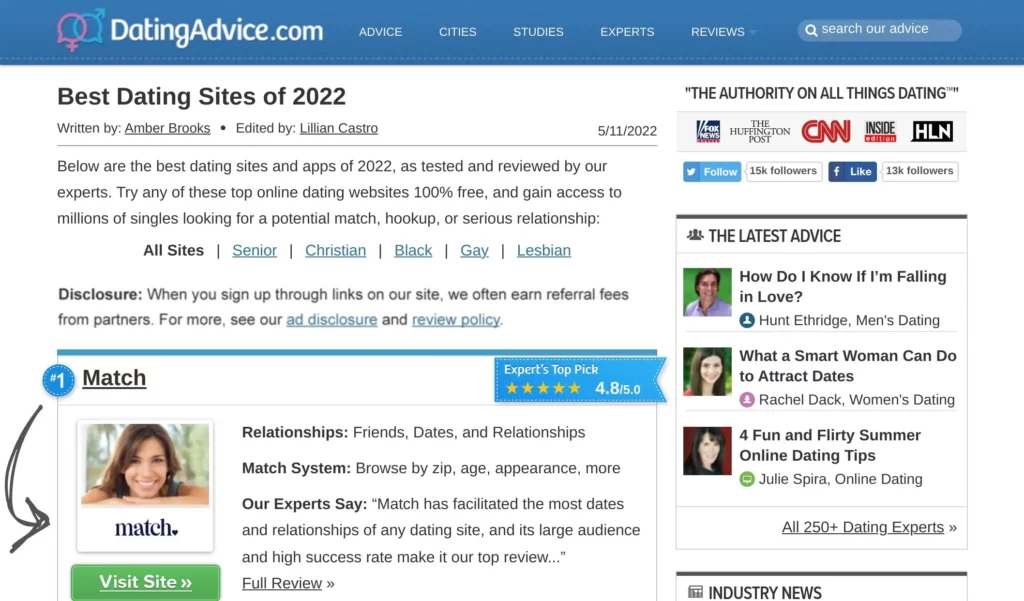1024x601 pixels.
Task: Click the search magnifier icon
Action: pyautogui.click(x=811, y=30)
